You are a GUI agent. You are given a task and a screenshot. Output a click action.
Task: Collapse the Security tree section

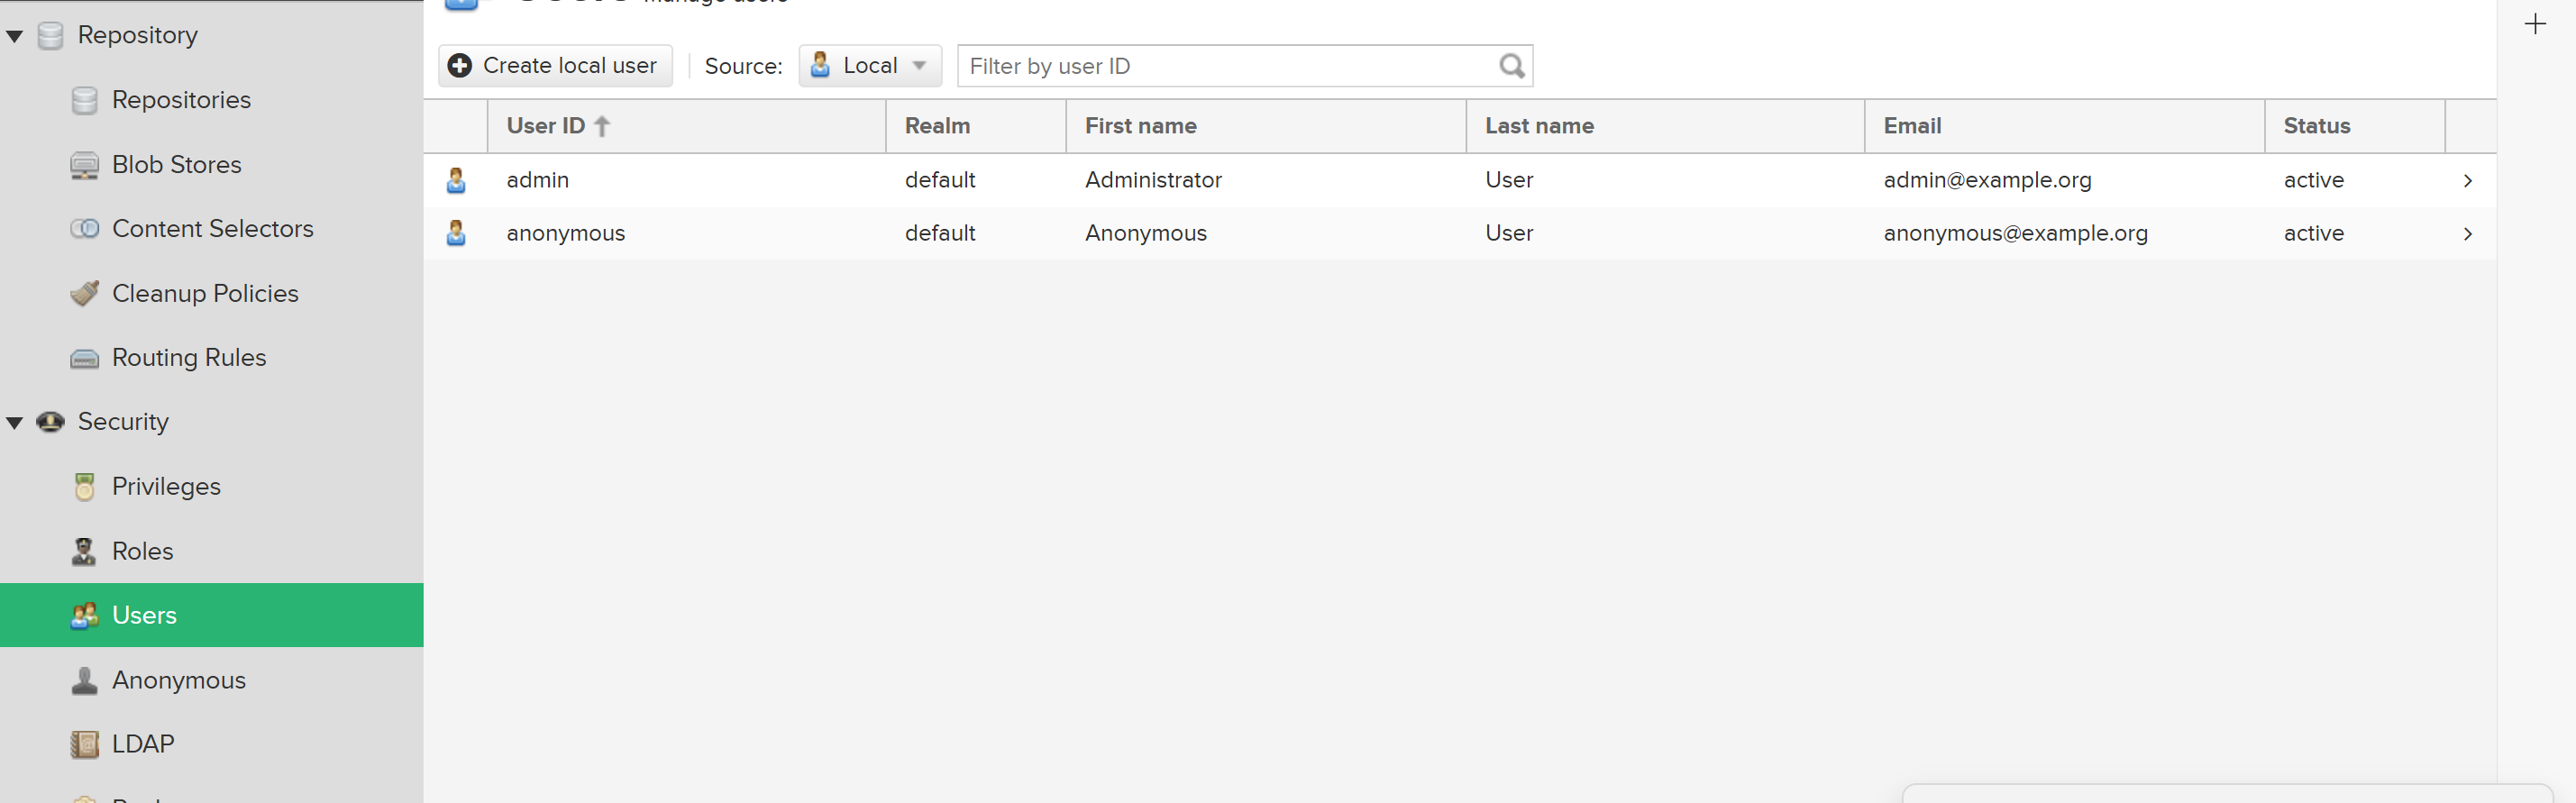click(15, 423)
